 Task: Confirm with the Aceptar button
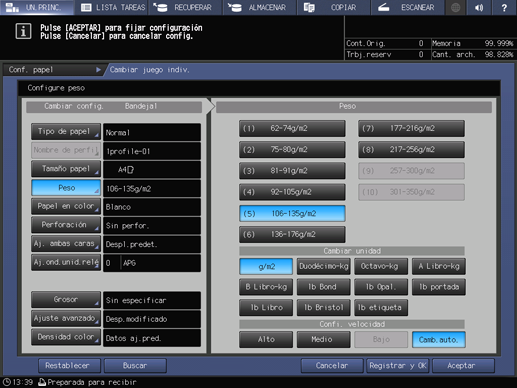click(x=463, y=366)
